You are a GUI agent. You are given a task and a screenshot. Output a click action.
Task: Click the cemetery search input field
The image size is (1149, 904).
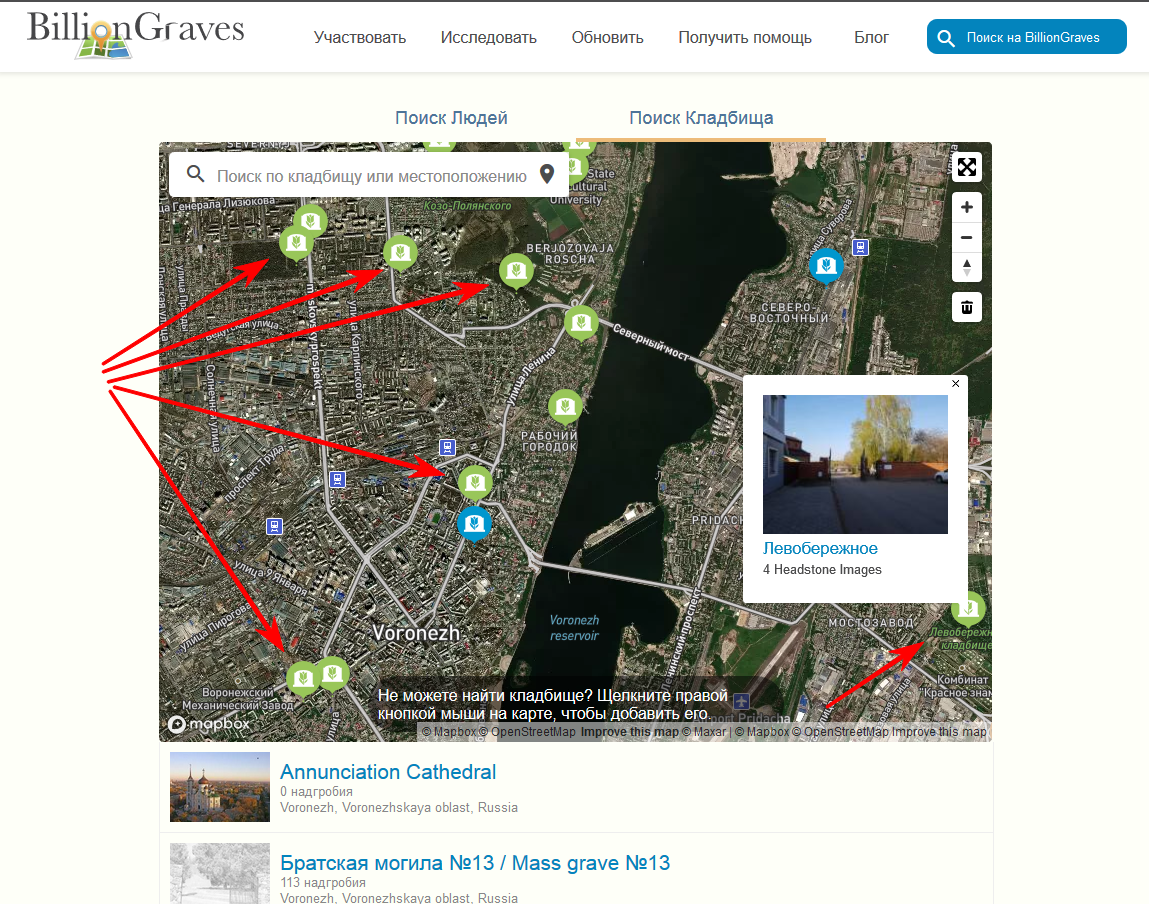(372, 176)
